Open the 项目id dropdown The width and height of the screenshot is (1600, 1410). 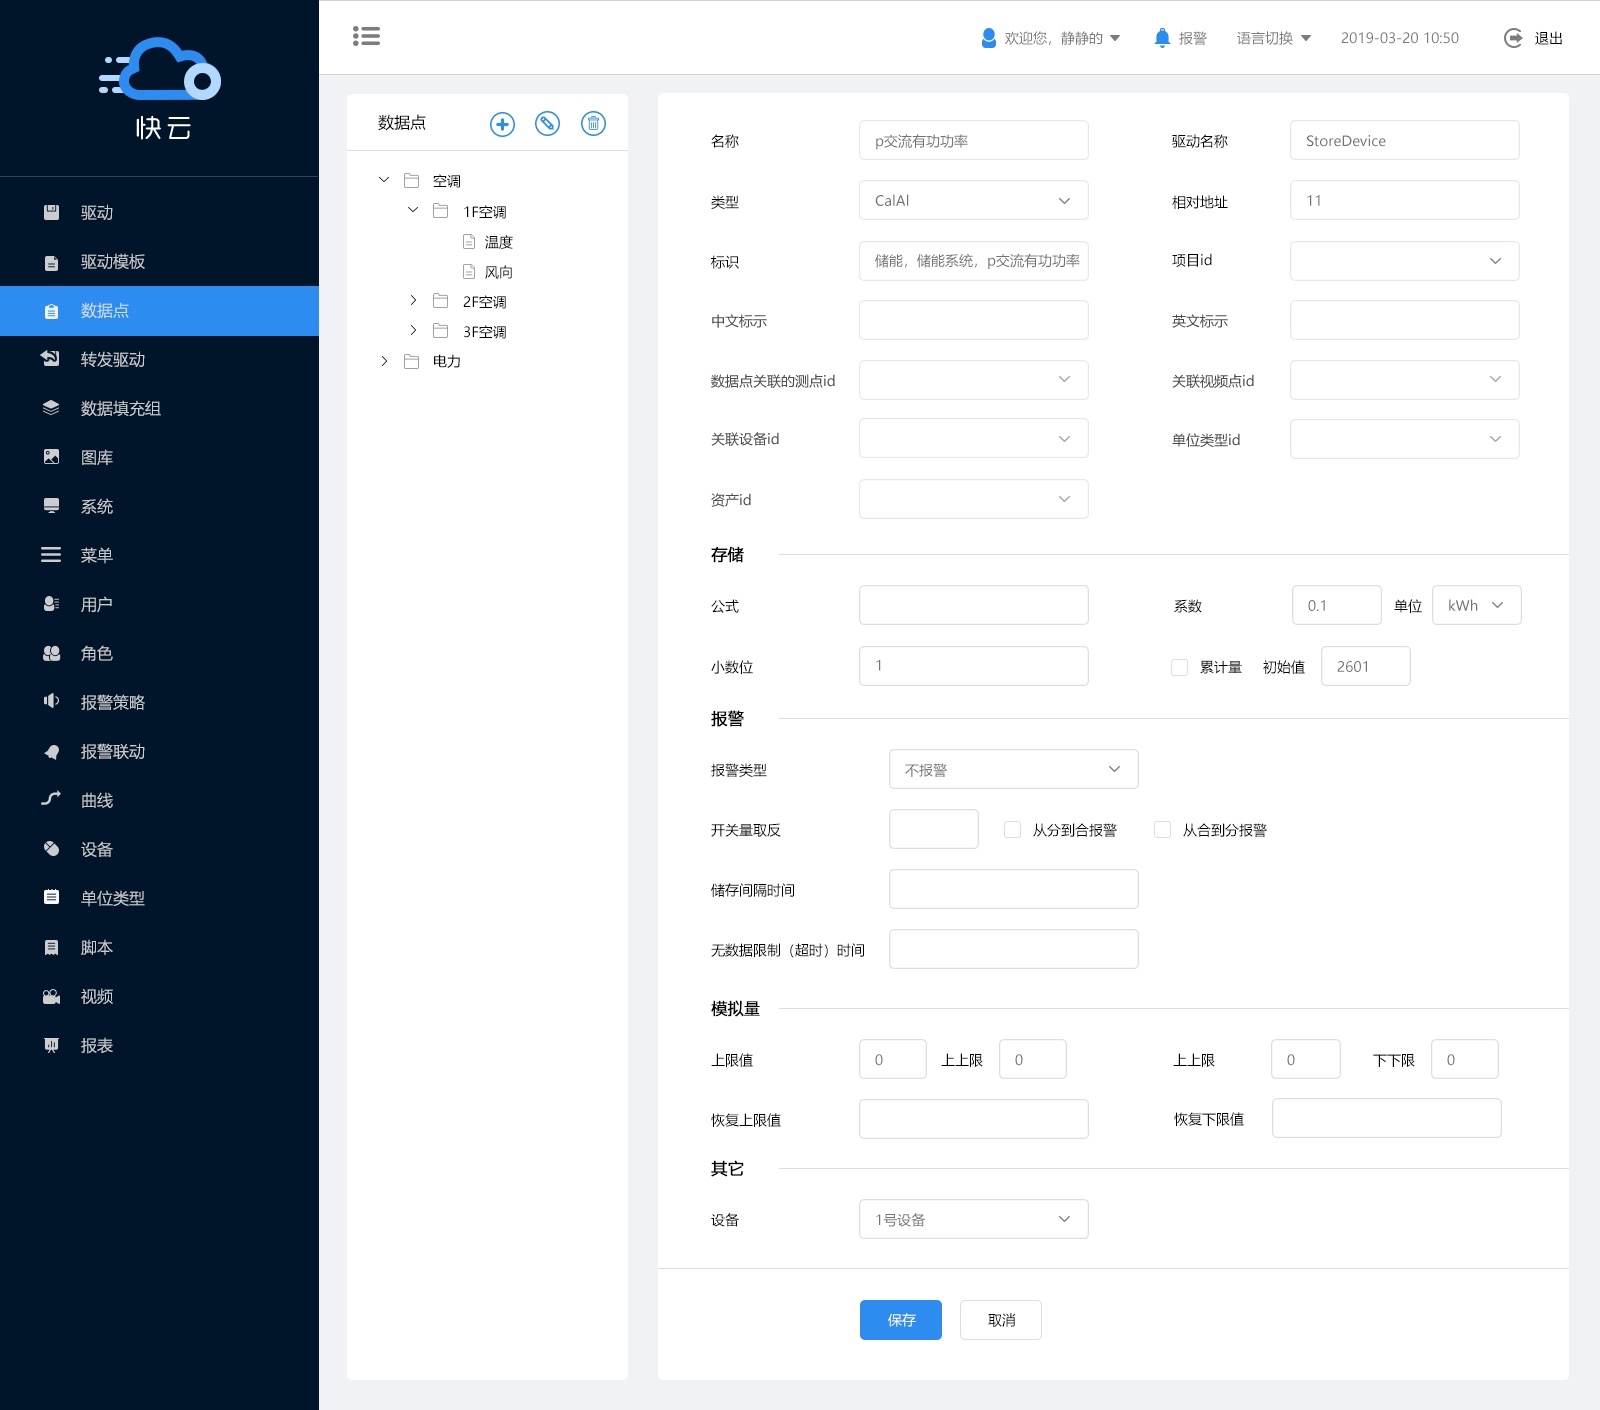tap(1404, 260)
